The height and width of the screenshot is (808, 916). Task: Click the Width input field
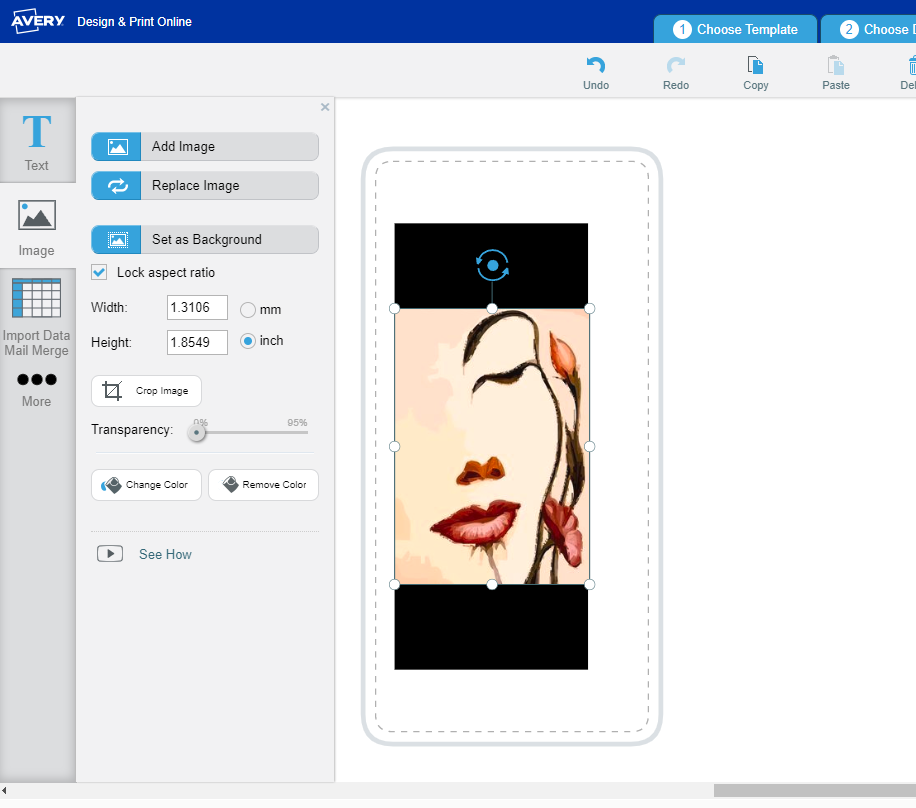(197, 308)
